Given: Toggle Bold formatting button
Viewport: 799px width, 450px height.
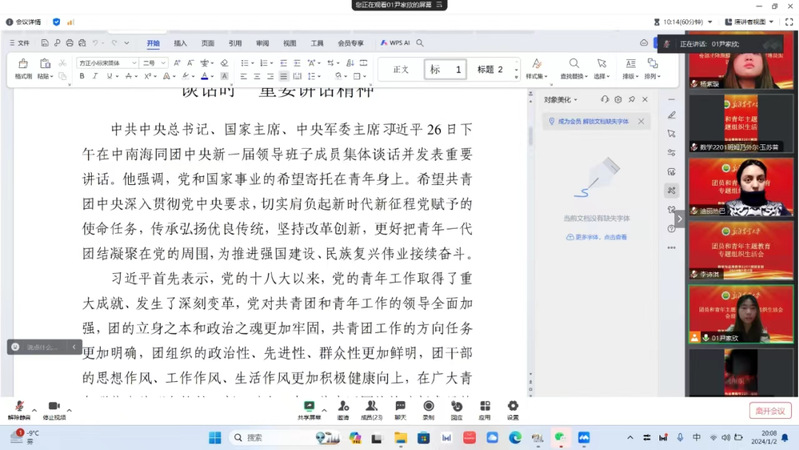Looking at the screenshot, I should [82, 76].
